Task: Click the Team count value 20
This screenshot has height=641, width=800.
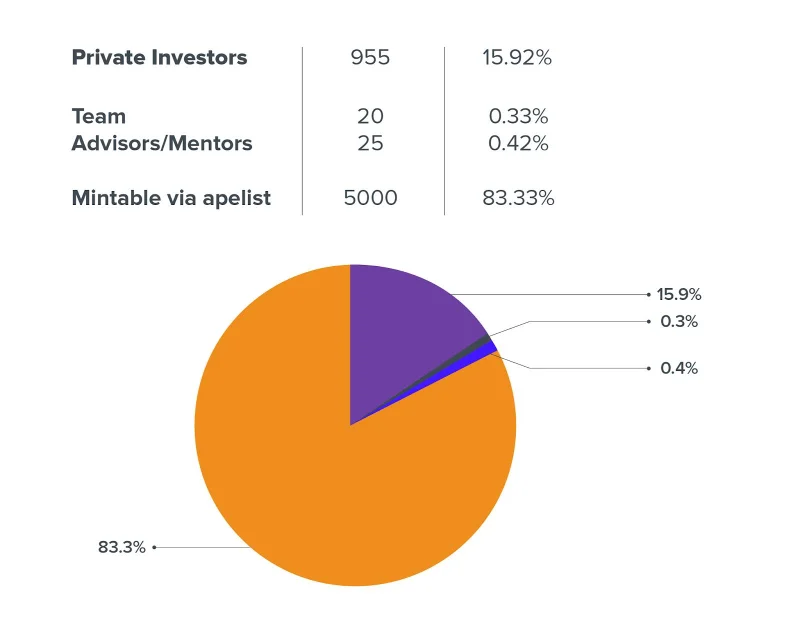Action: click(x=370, y=116)
